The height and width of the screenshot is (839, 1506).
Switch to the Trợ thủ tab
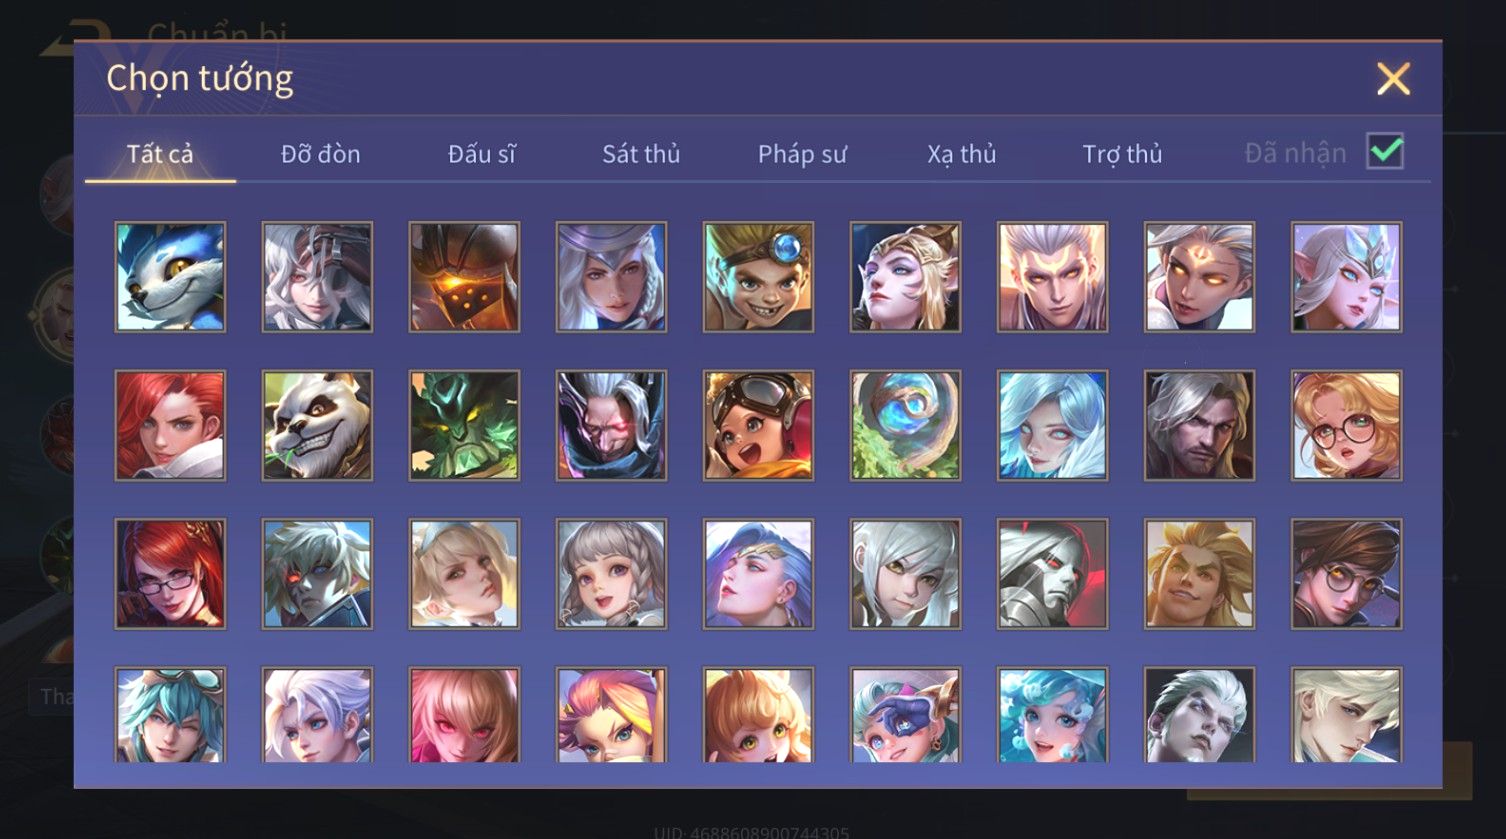[1122, 154]
